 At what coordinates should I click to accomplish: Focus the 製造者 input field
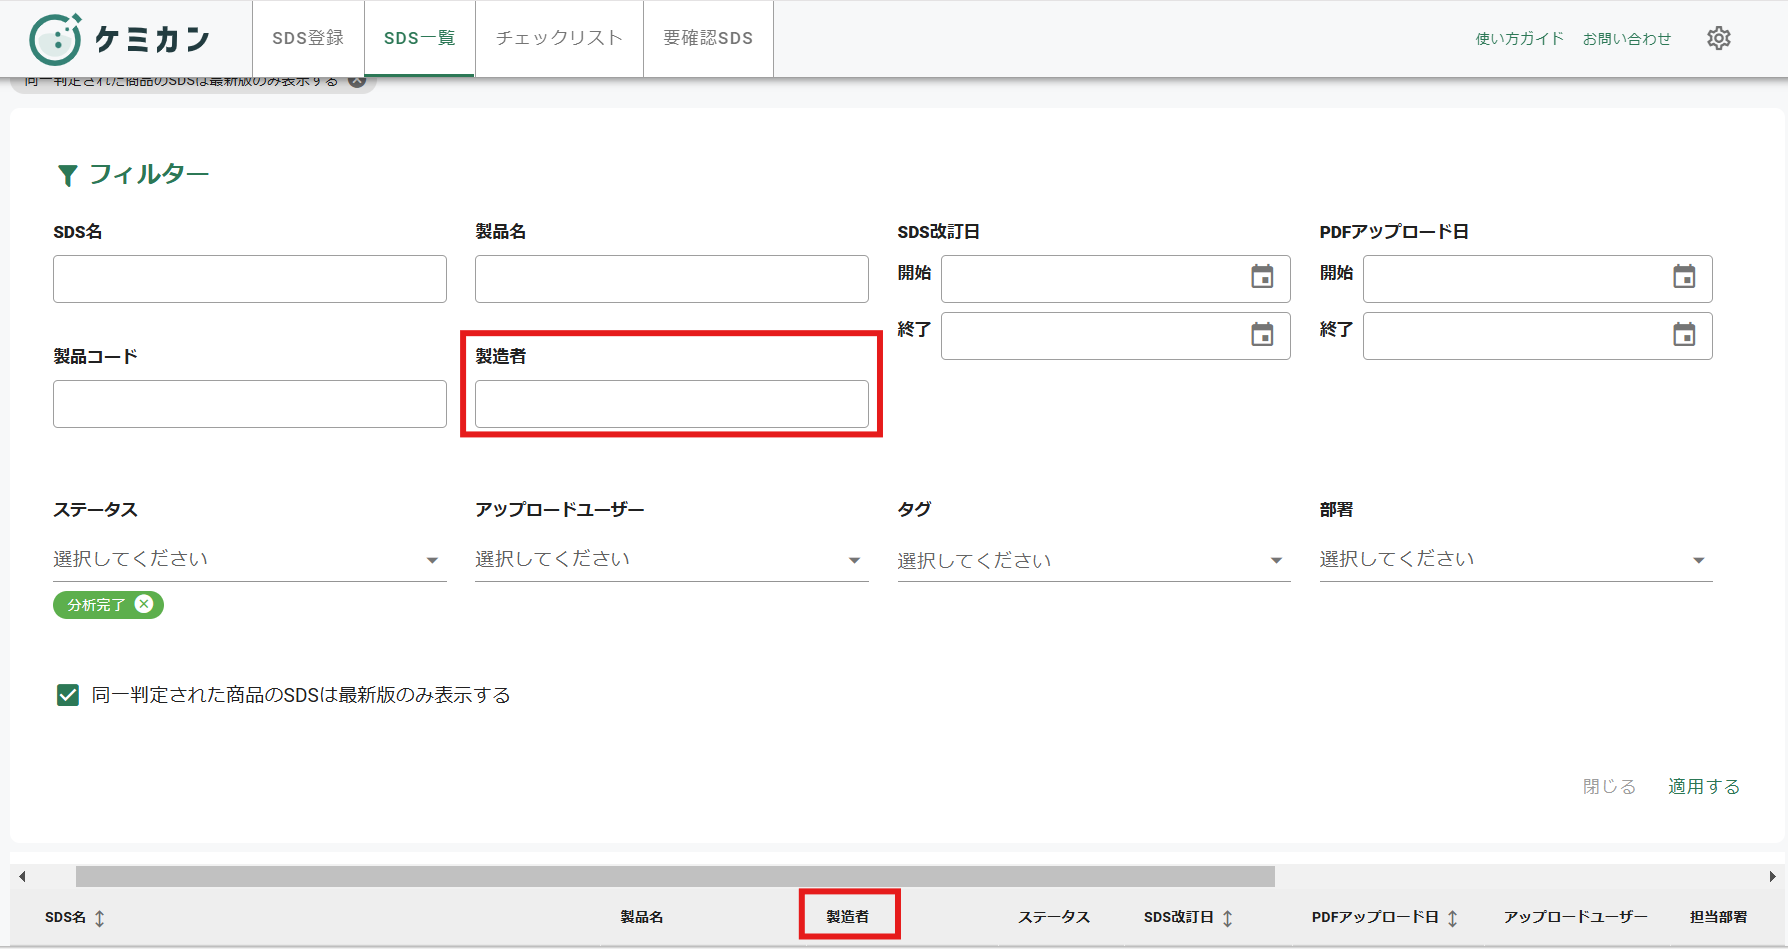(x=672, y=404)
